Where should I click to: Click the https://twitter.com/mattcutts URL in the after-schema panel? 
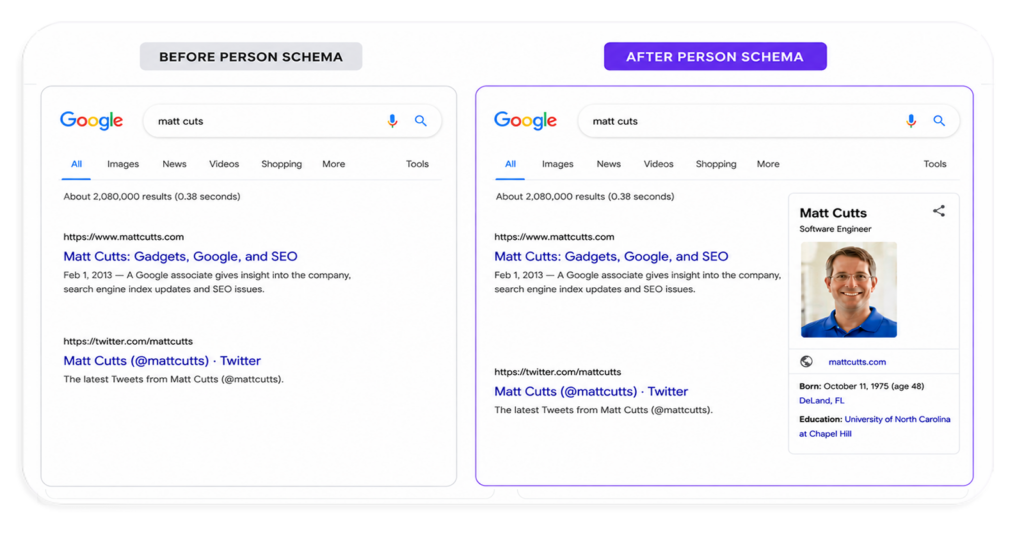pyautogui.click(x=558, y=372)
